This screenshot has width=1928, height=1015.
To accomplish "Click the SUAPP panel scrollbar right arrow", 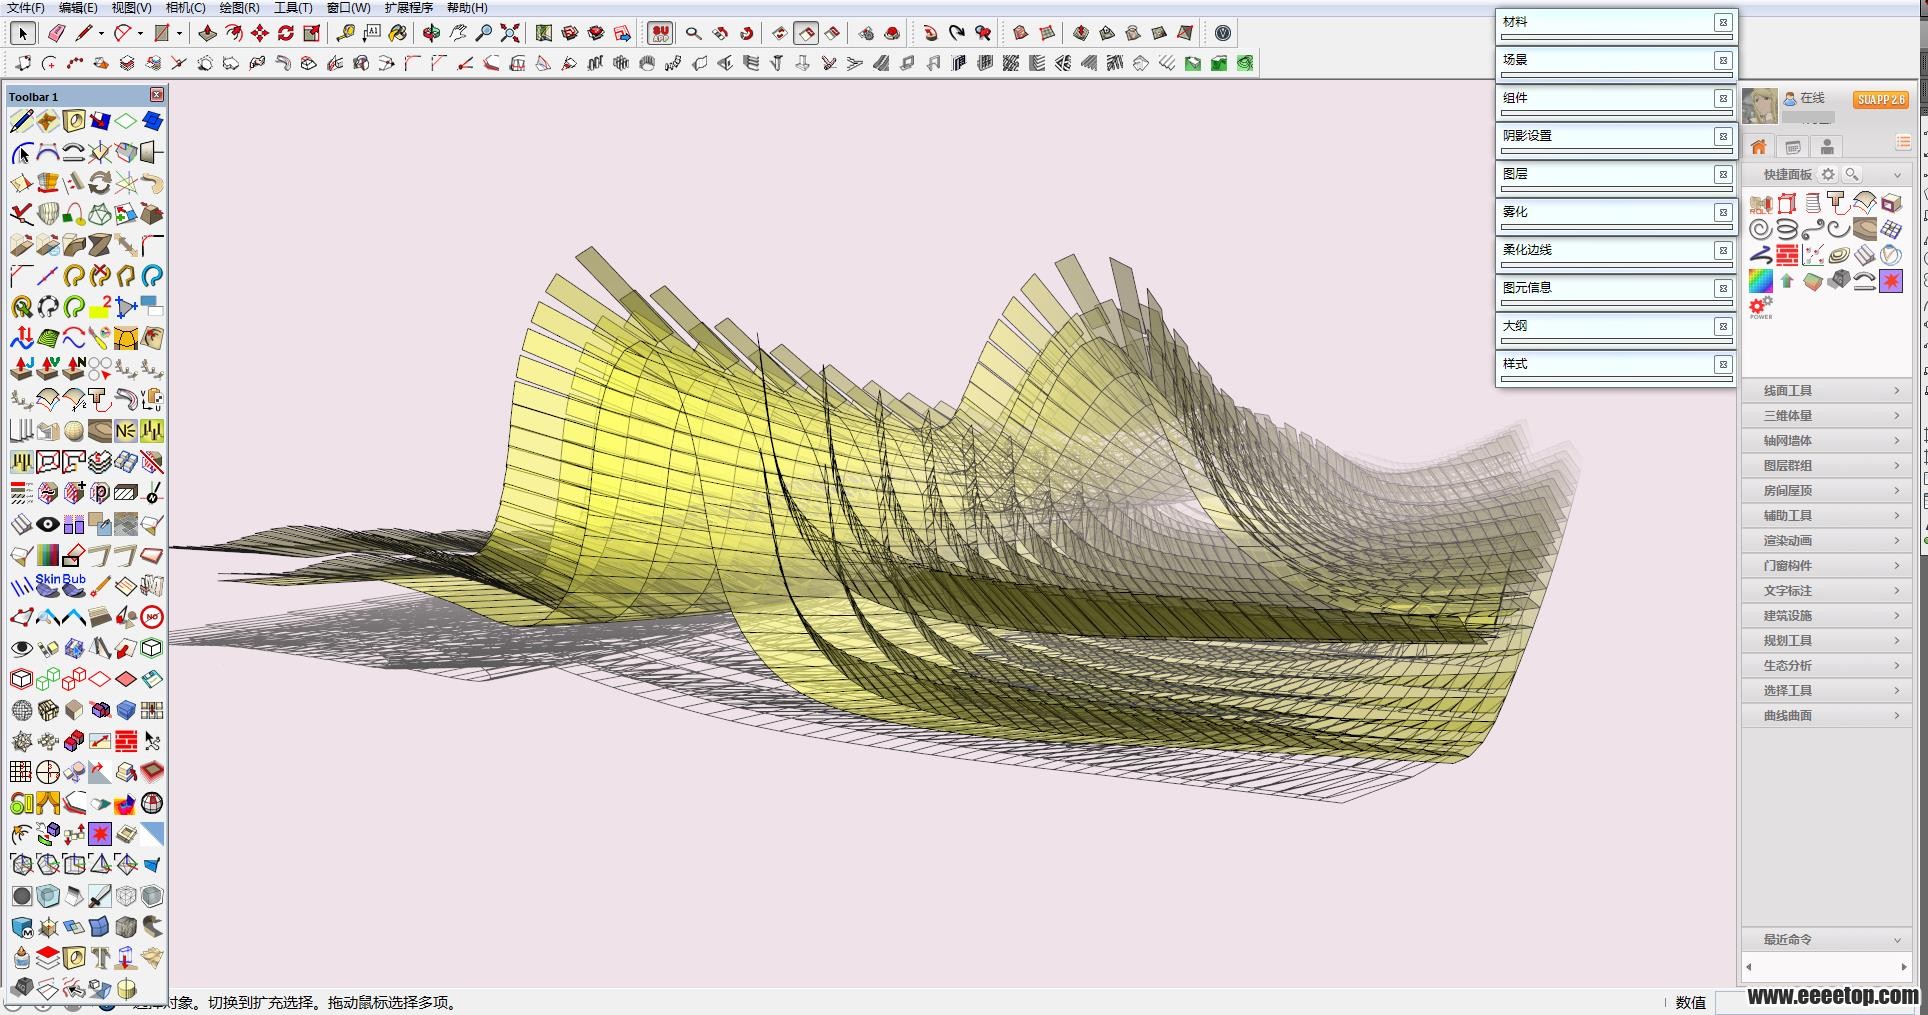I will pos(1903,967).
